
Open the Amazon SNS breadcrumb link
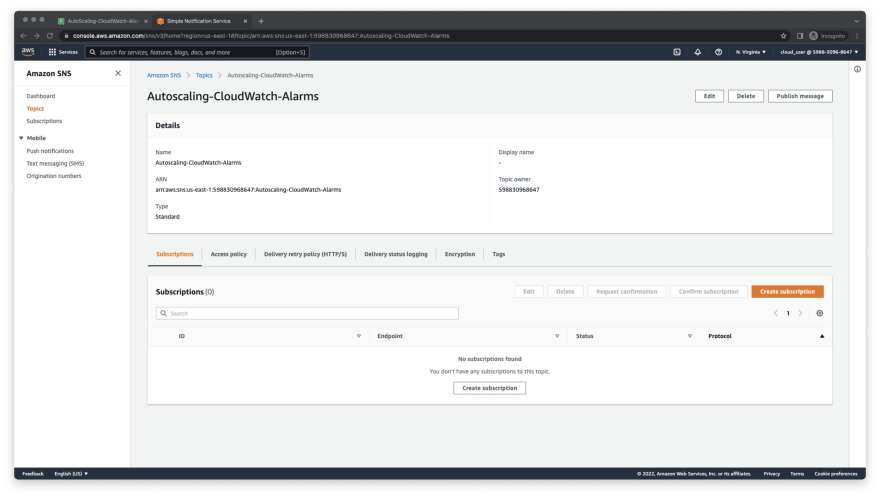[x=164, y=75]
